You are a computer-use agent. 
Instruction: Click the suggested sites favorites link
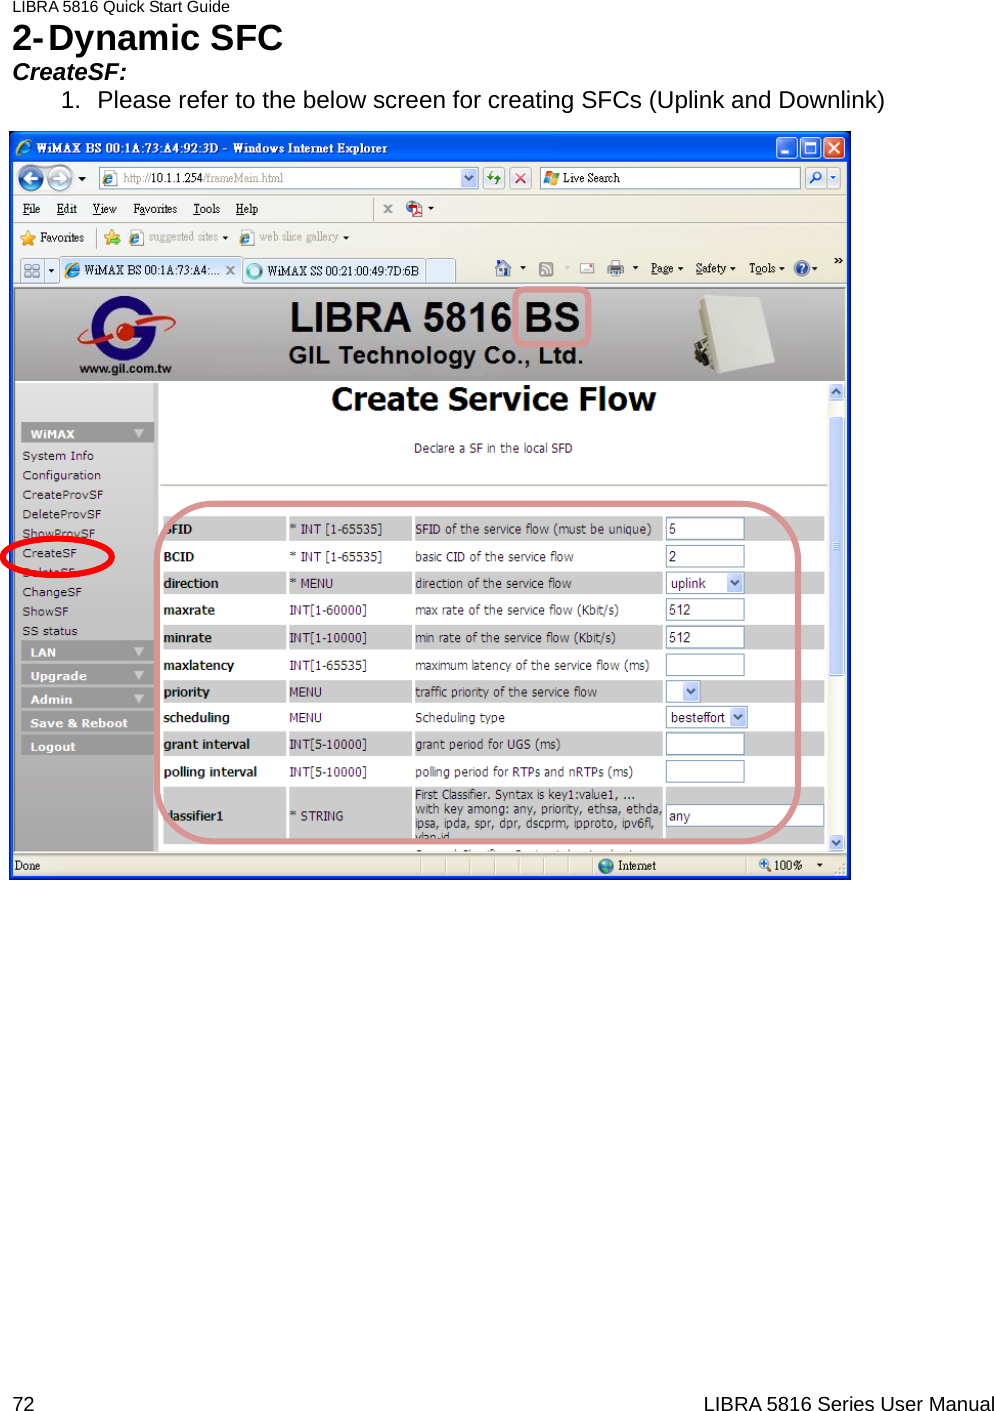[x=178, y=238]
